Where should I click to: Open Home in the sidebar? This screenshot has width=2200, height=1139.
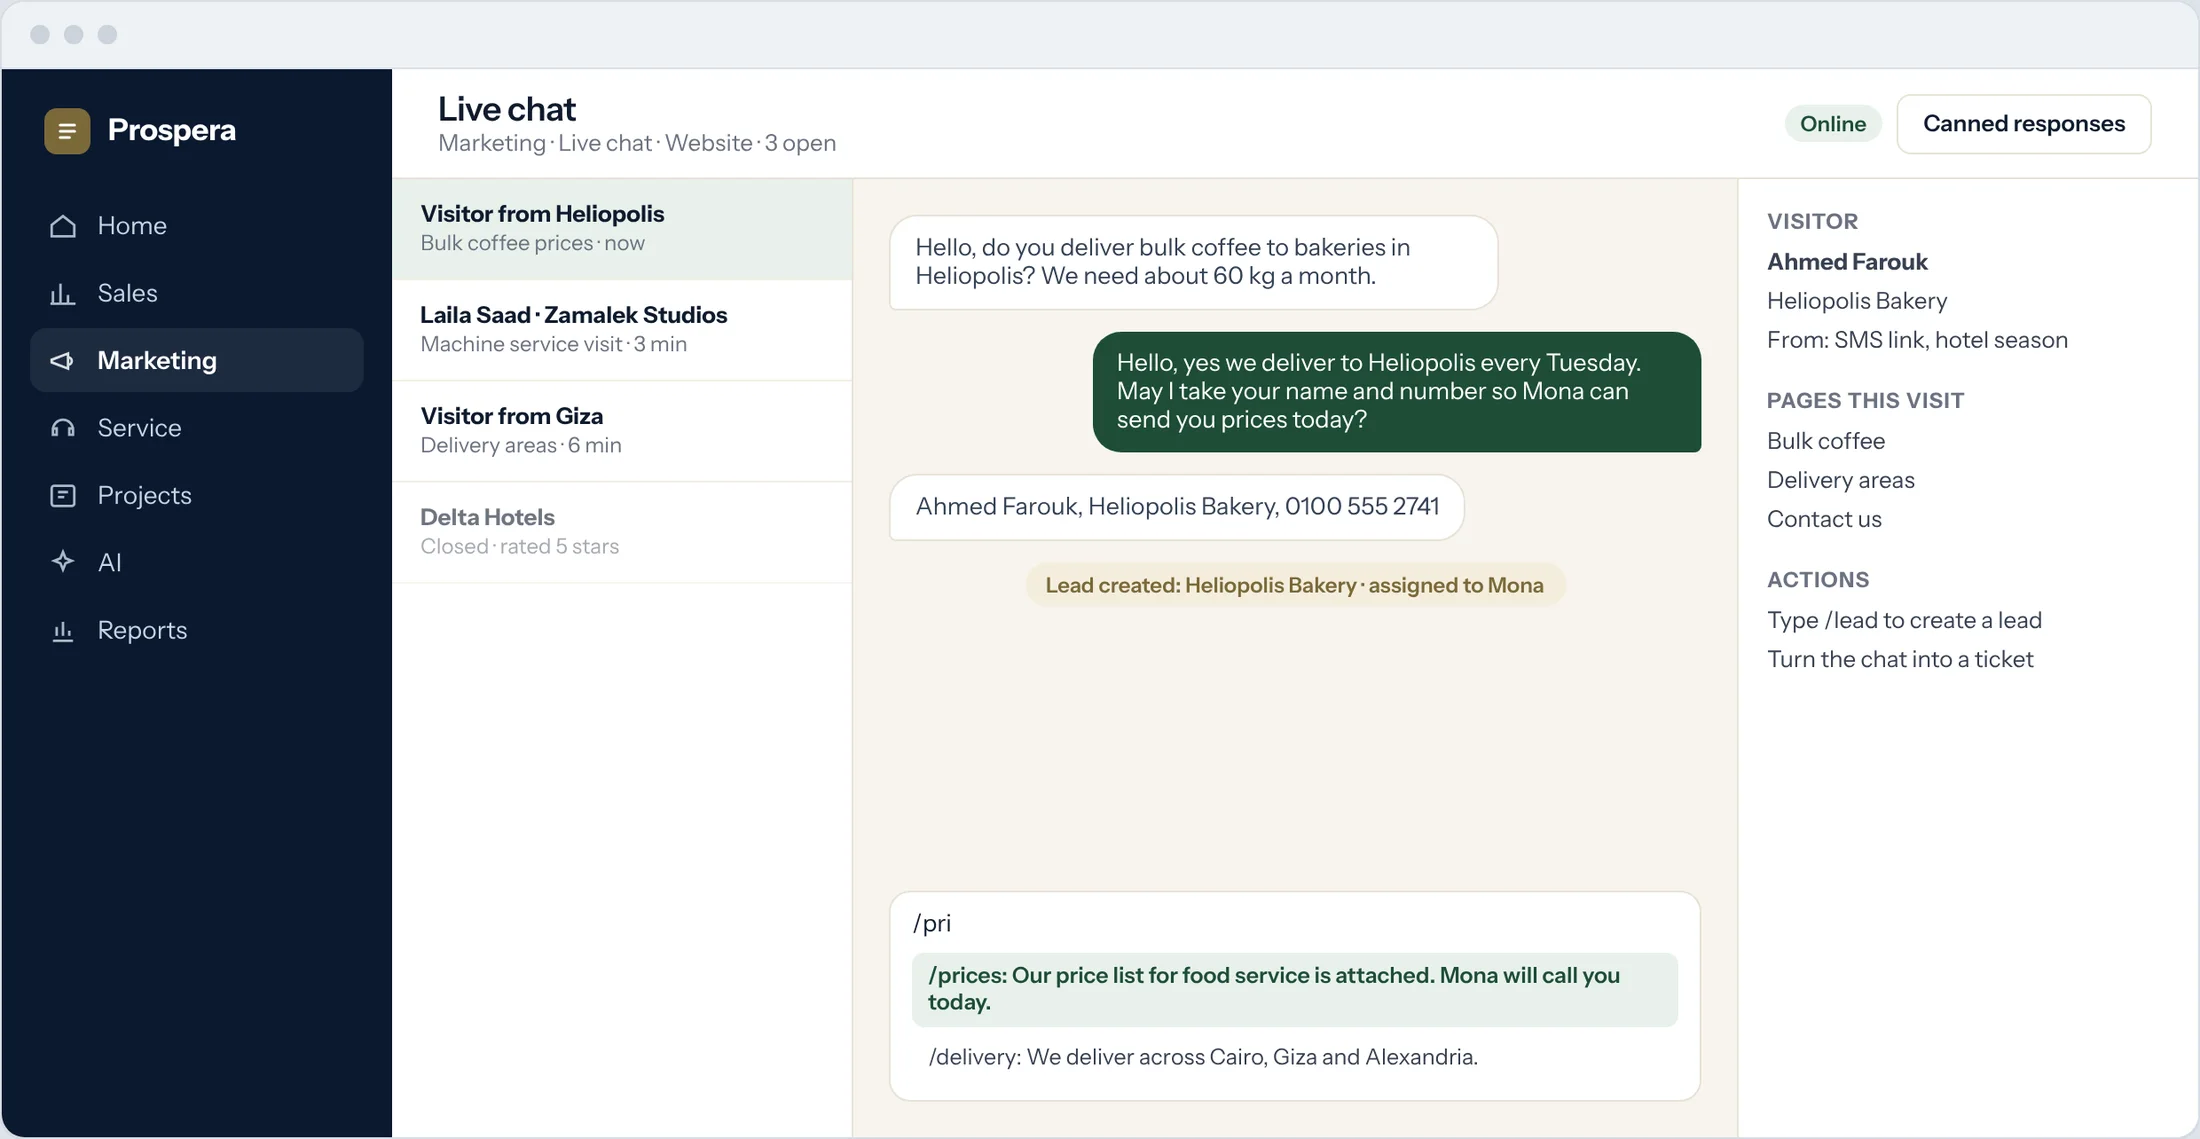(x=197, y=226)
